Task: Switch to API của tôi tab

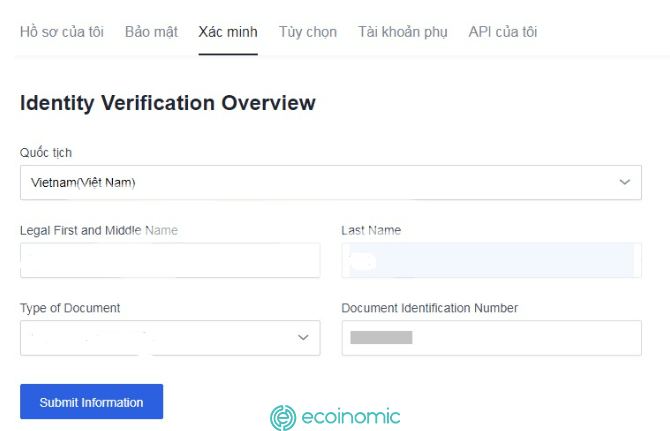Action: (502, 32)
